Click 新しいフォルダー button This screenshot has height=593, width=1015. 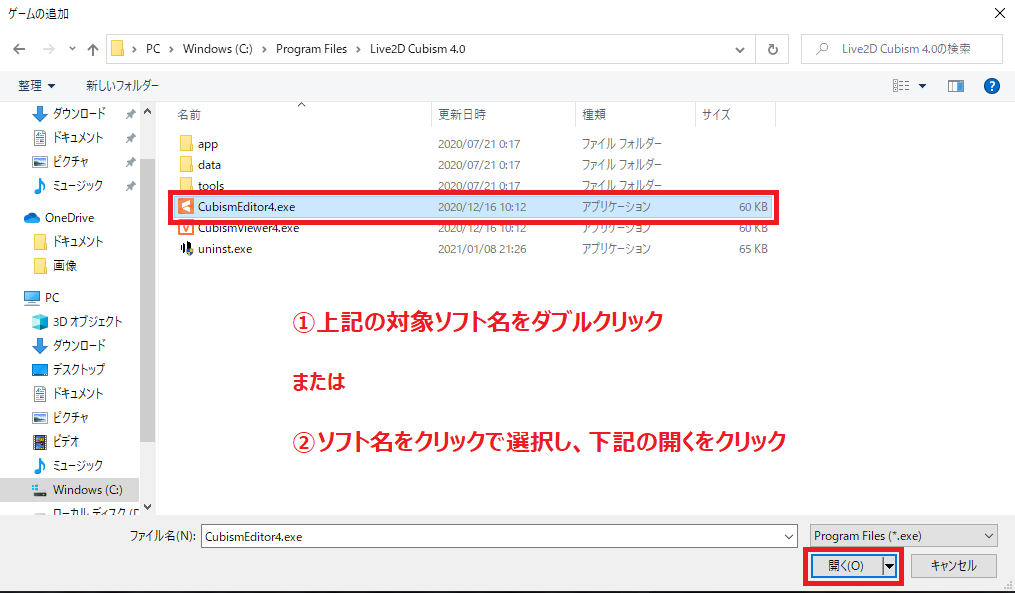click(122, 85)
